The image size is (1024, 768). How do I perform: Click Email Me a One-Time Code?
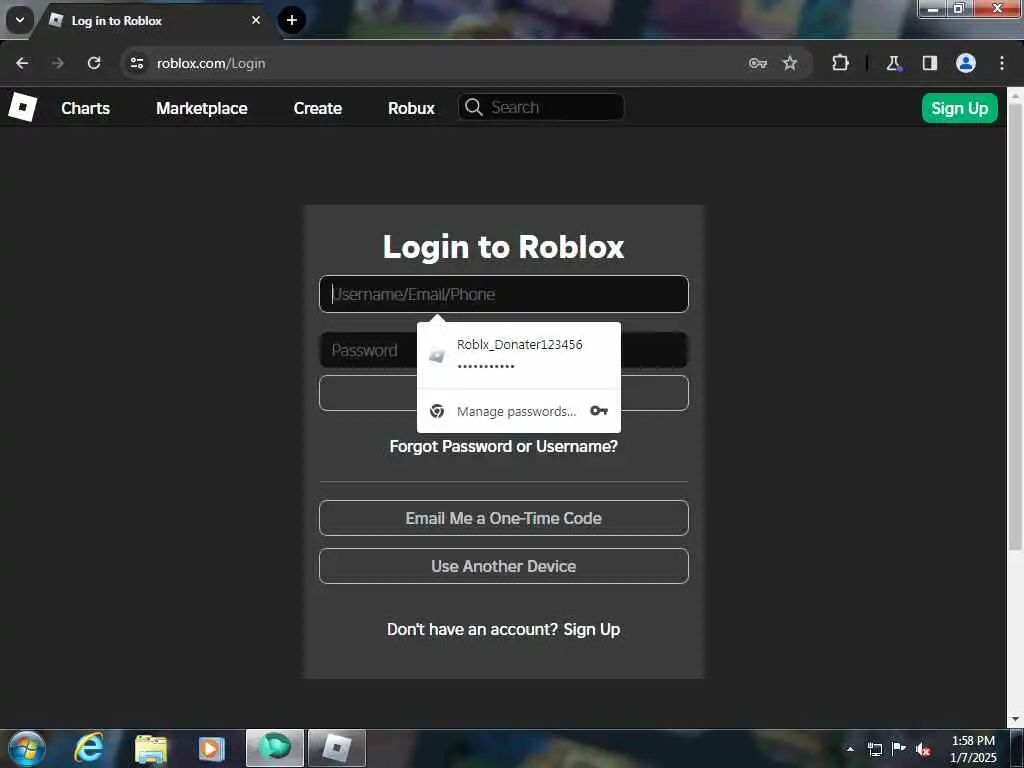click(x=504, y=518)
